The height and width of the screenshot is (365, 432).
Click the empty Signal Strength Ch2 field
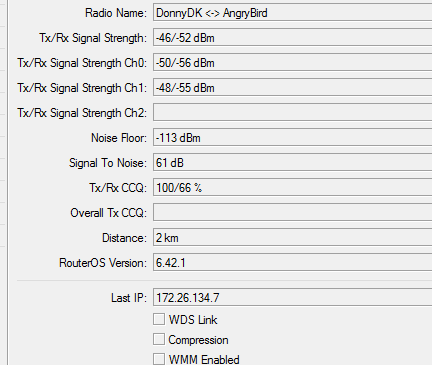pyautogui.click(x=293, y=113)
